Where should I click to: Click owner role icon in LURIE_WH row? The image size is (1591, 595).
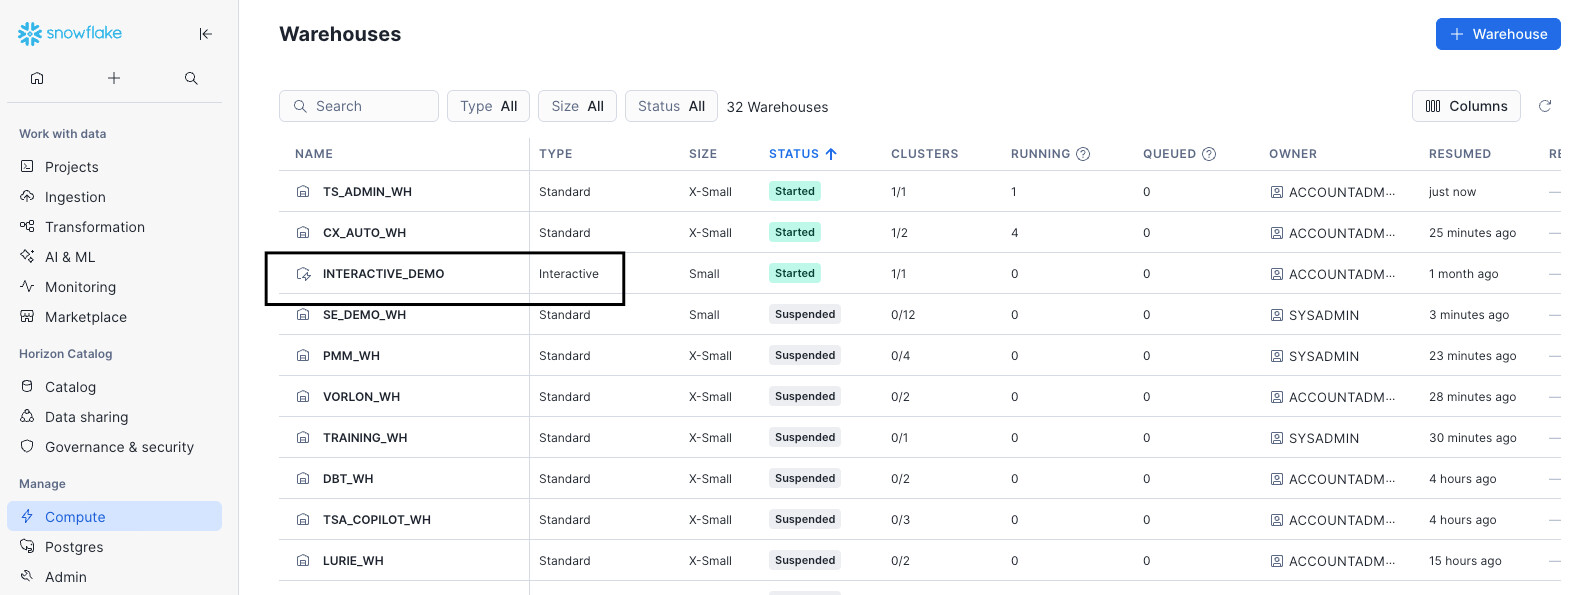pyautogui.click(x=1277, y=561)
